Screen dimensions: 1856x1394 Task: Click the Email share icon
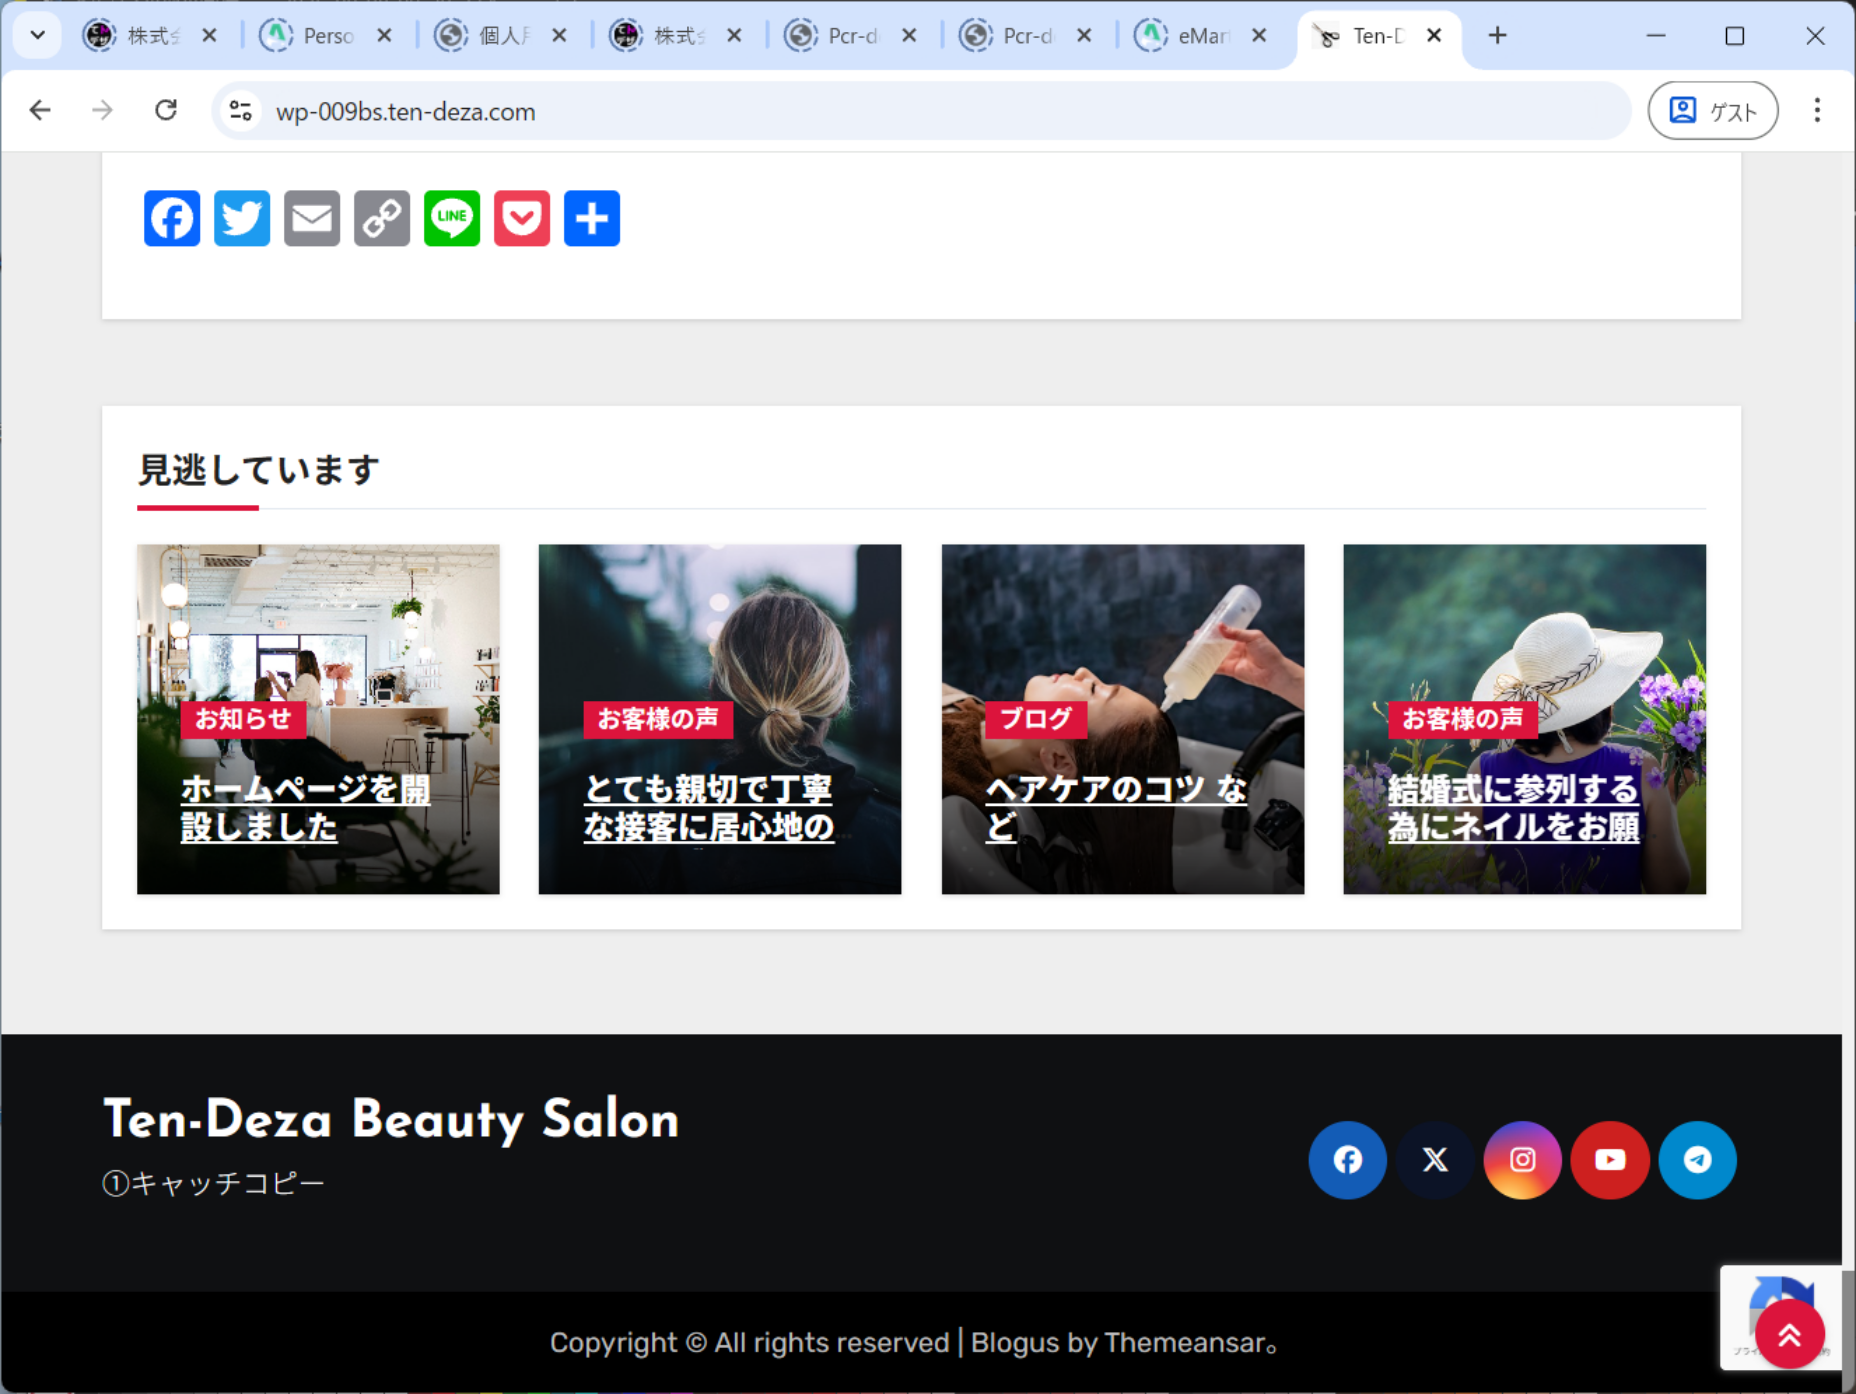pyautogui.click(x=312, y=218)
